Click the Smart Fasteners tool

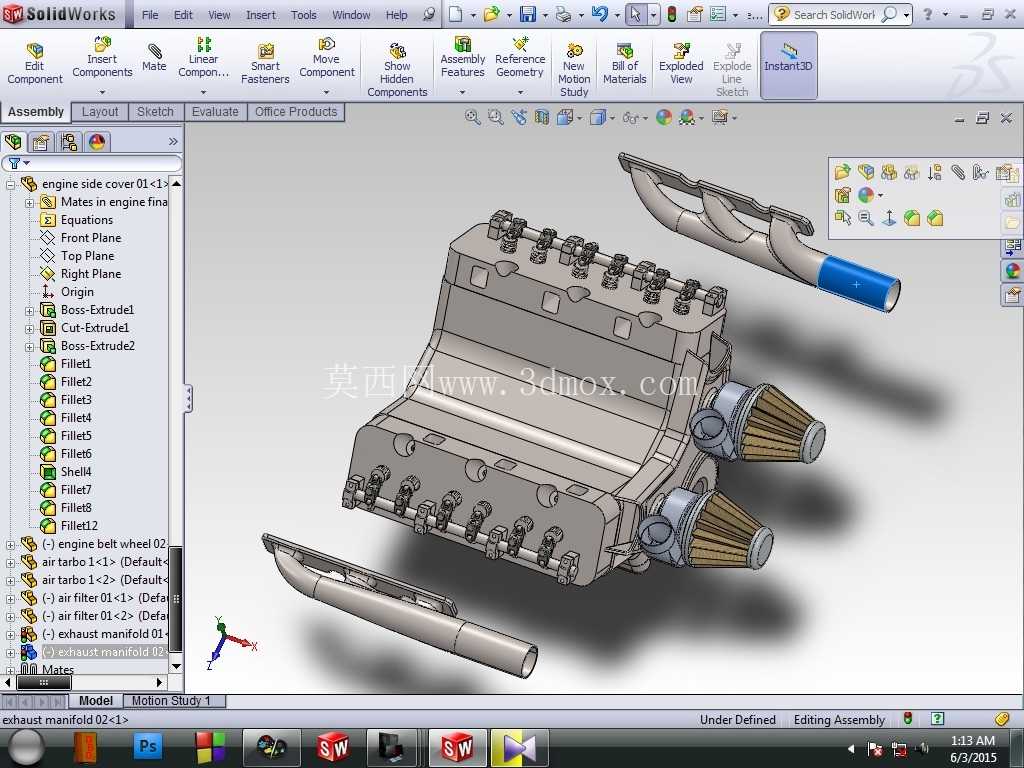coord(265,64)
